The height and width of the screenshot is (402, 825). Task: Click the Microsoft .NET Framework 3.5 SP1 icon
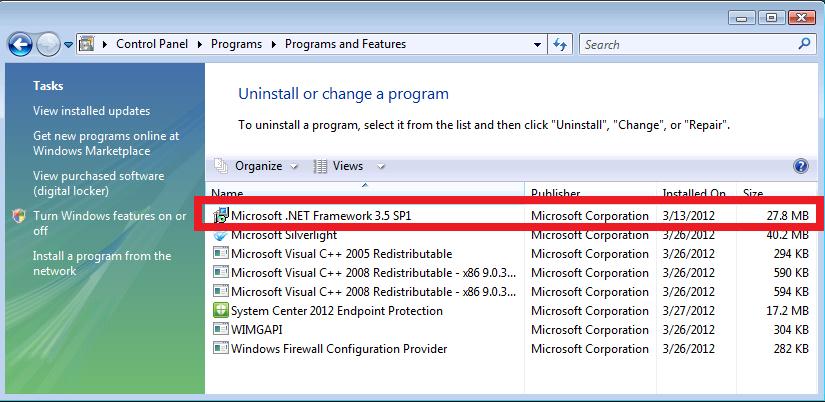coord(221,215)
